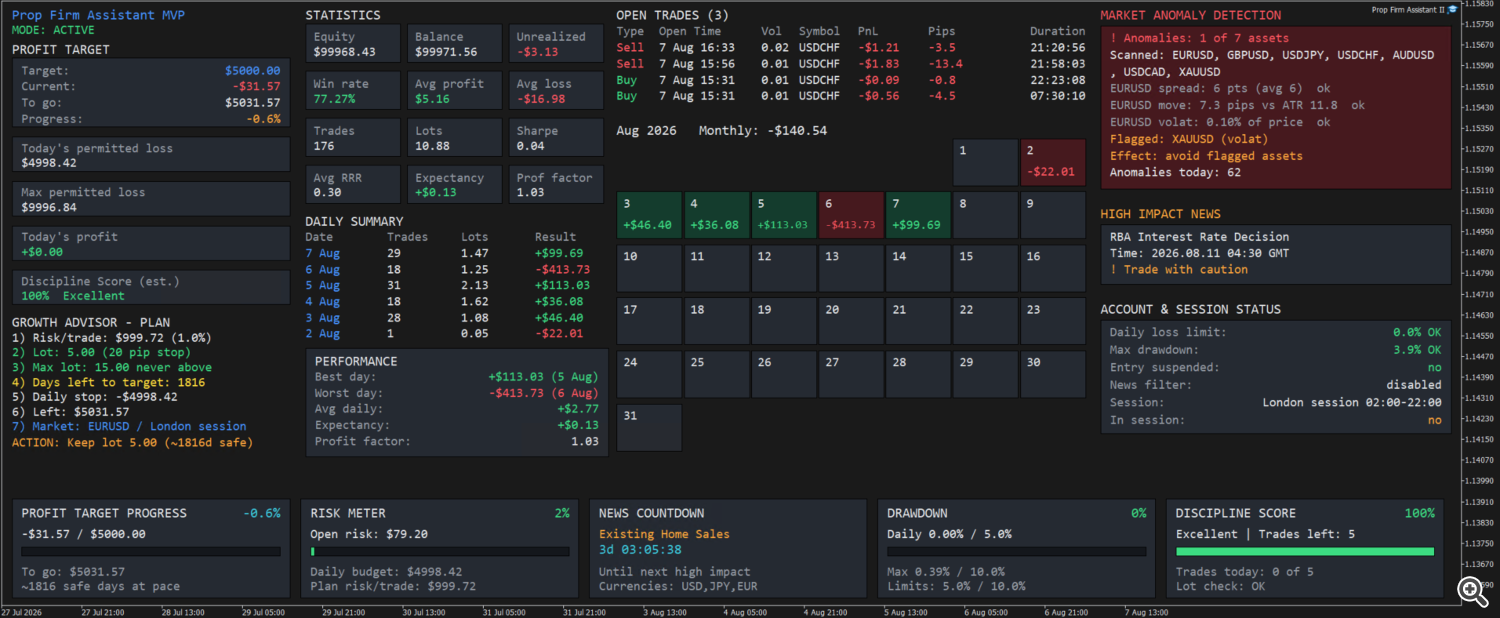Screen dimensions: 1500x618
Task: Click the Target value $5000.00
Action: click(x=253, y=71)
